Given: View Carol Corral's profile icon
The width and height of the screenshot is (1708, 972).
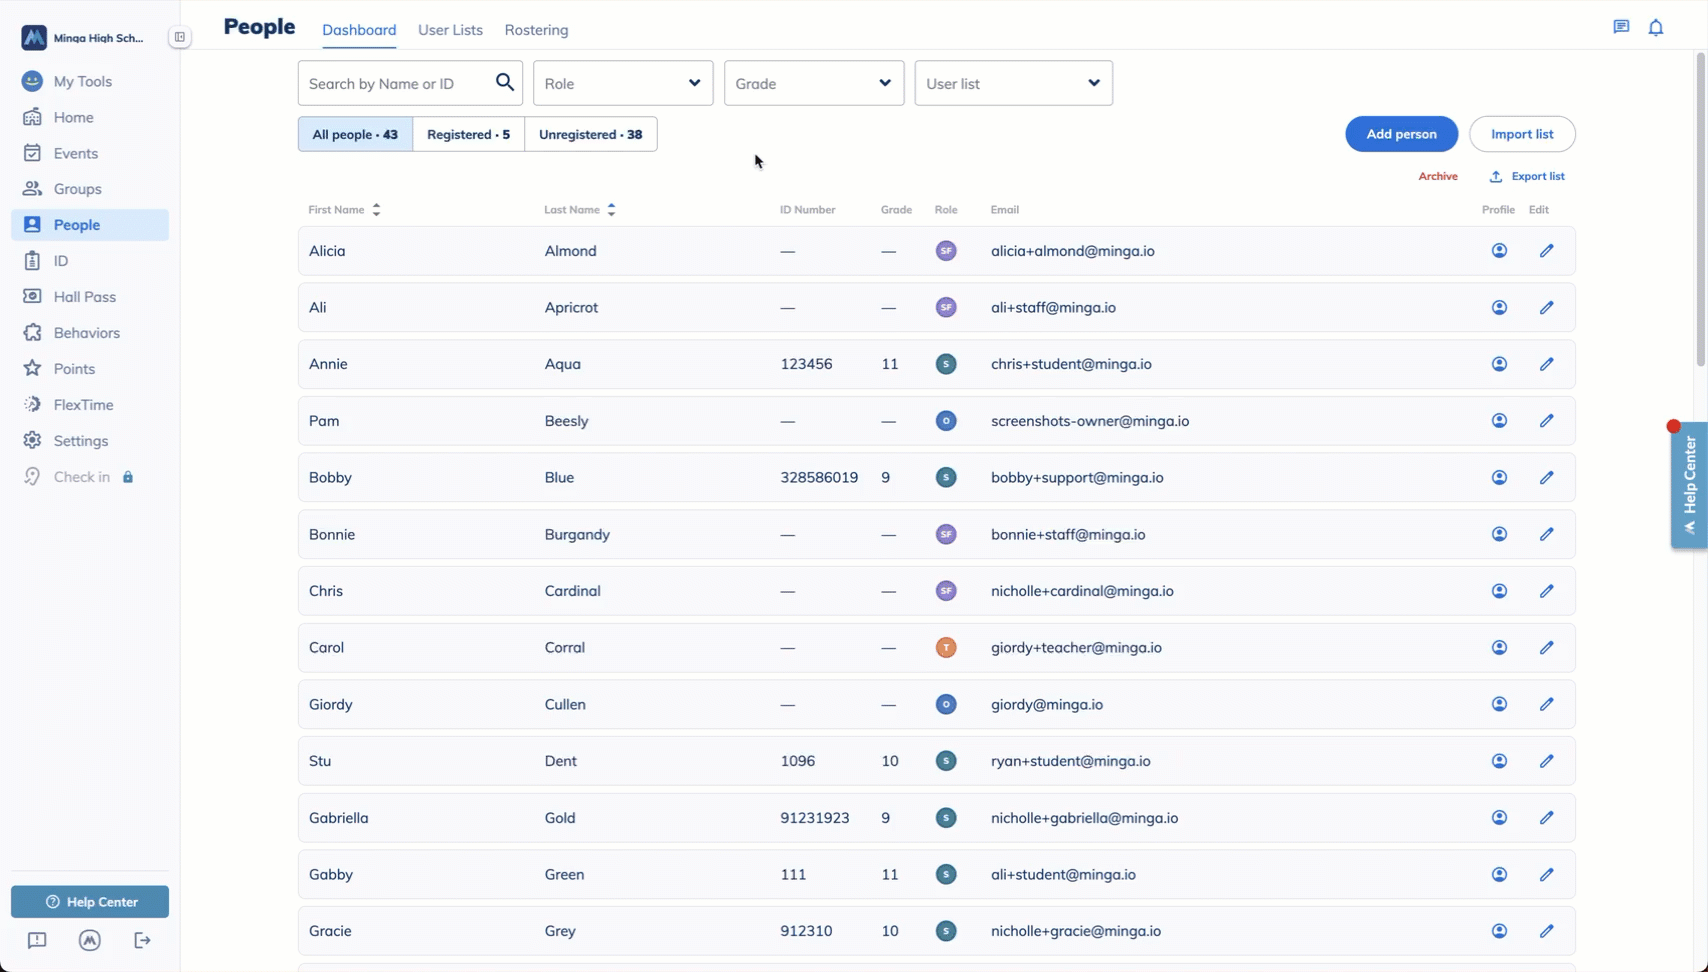Looking at the screenshot, I should (1499, 648).
